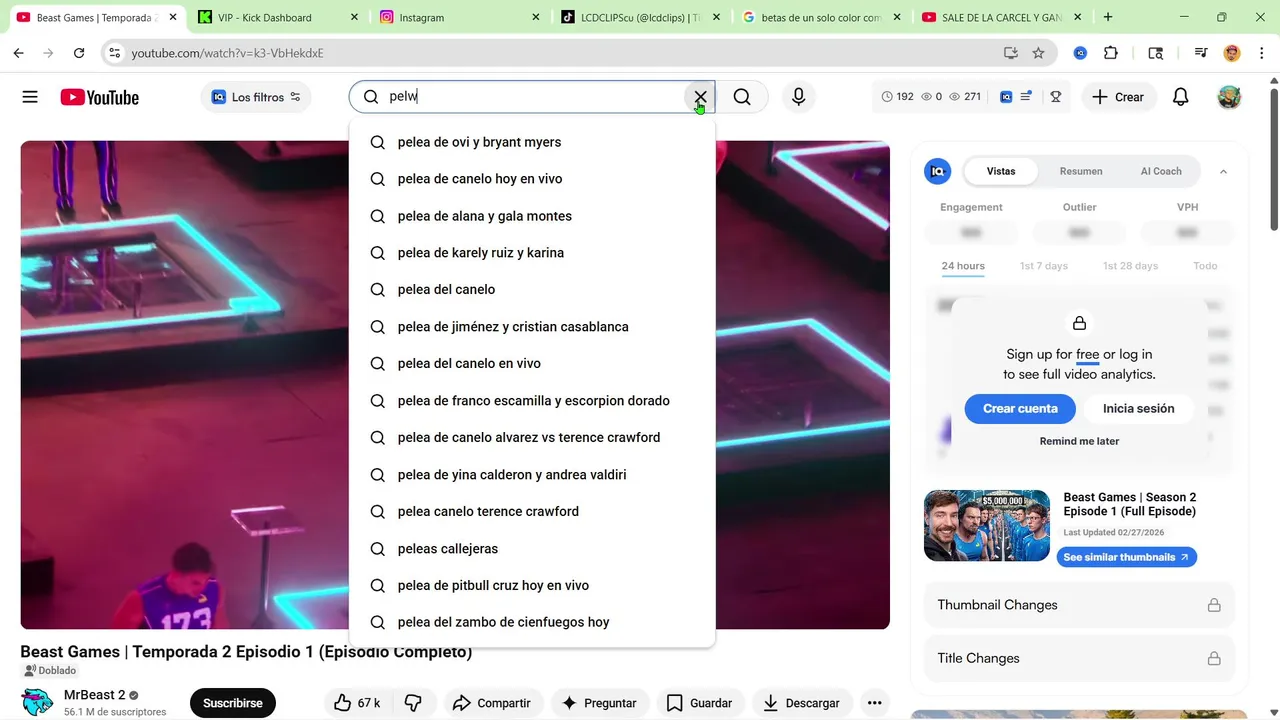Open the Crear menu
Viewport: 1280px width, 720px height.
tap(1118, 97)
